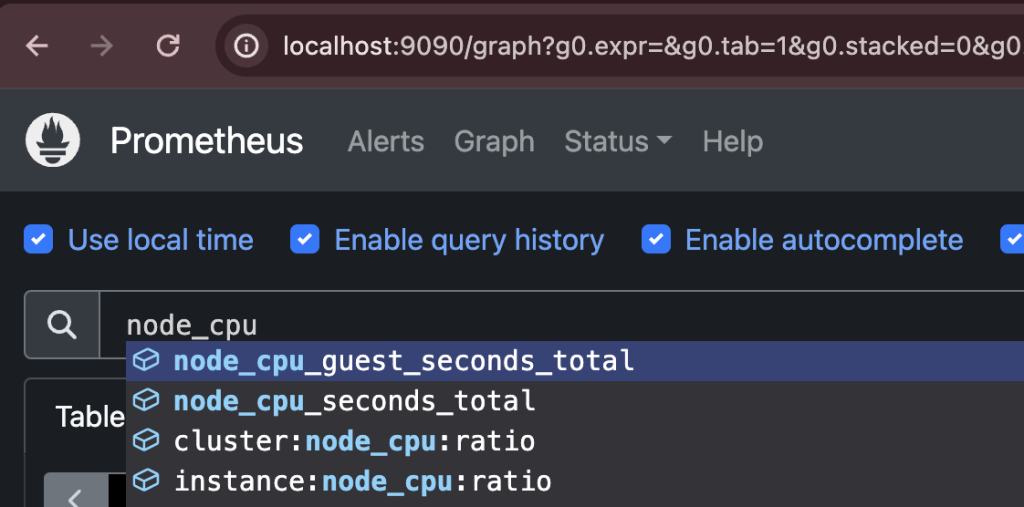
Task: Open site information icon in address bar
Action: [x=247, y=46]
